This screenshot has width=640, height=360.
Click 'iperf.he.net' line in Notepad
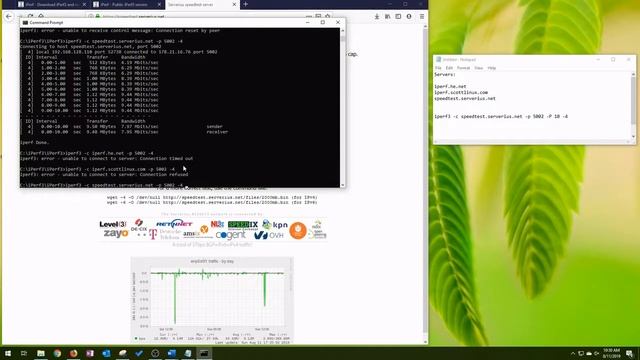pyautogui.click(x=450, y=87)
